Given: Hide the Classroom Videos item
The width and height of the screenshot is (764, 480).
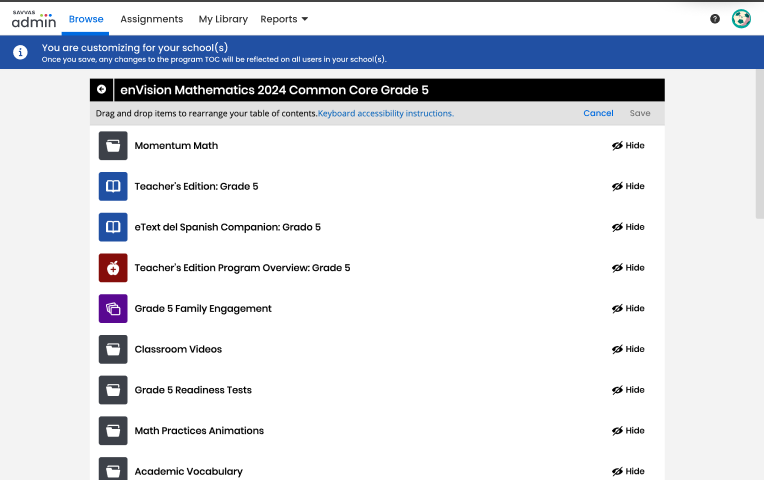Looking at the screenshot, I should click(628, 349).
